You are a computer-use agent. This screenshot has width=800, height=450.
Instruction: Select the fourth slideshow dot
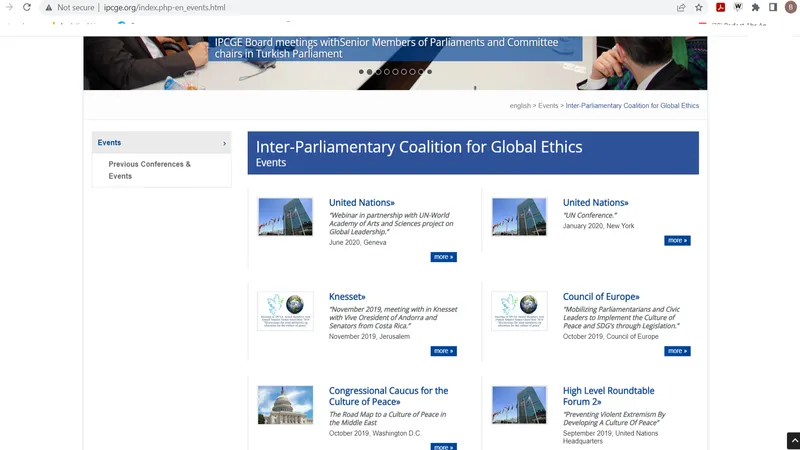[x=387, y=72]
